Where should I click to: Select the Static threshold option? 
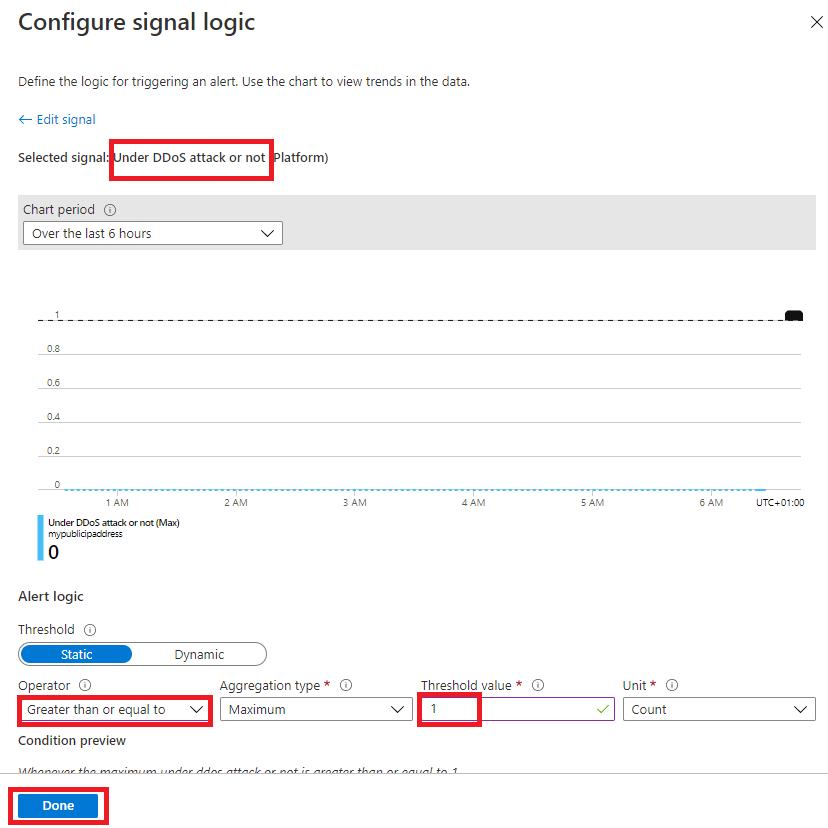(x=76, y=654)
